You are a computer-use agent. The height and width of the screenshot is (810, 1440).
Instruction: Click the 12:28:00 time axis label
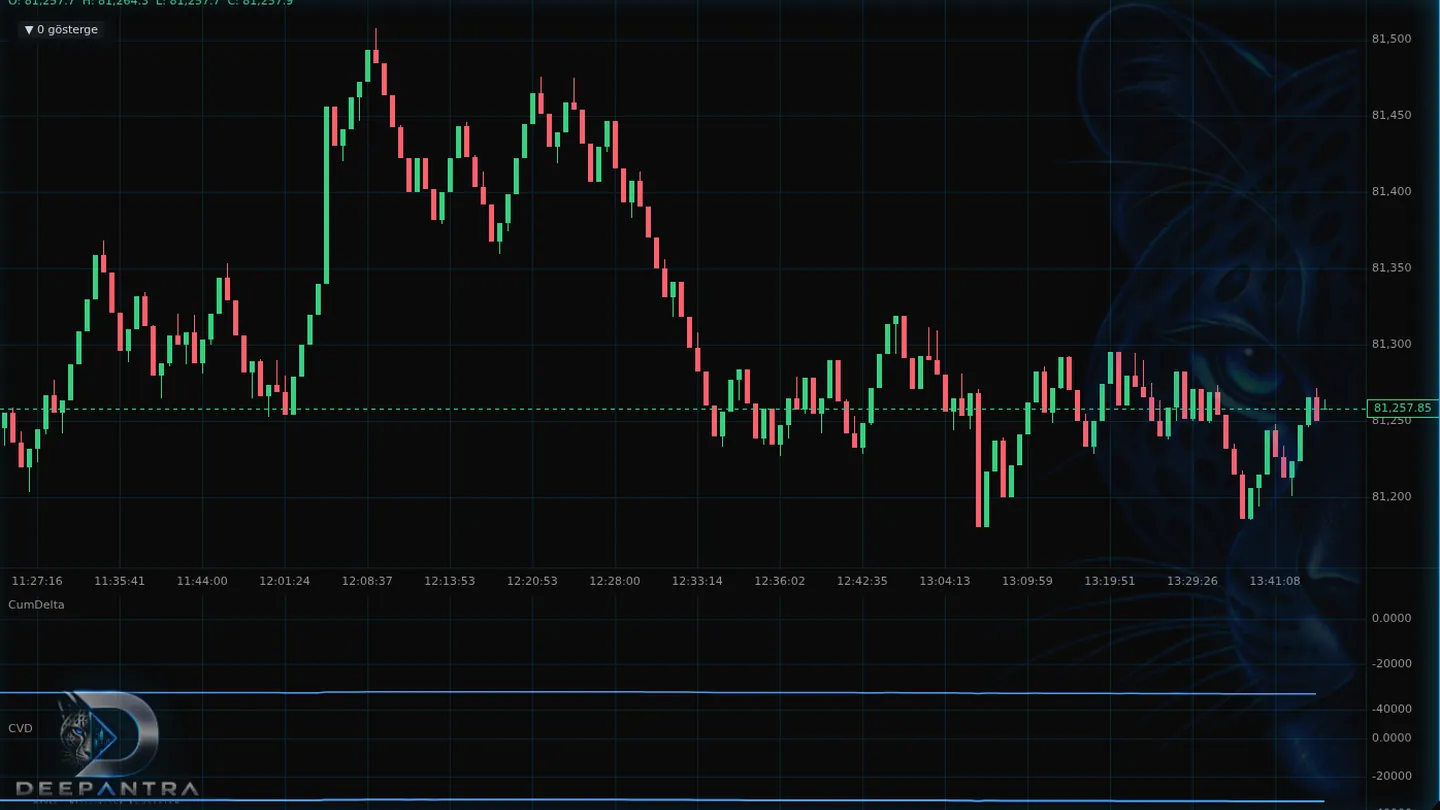click(x=615, y=581)
